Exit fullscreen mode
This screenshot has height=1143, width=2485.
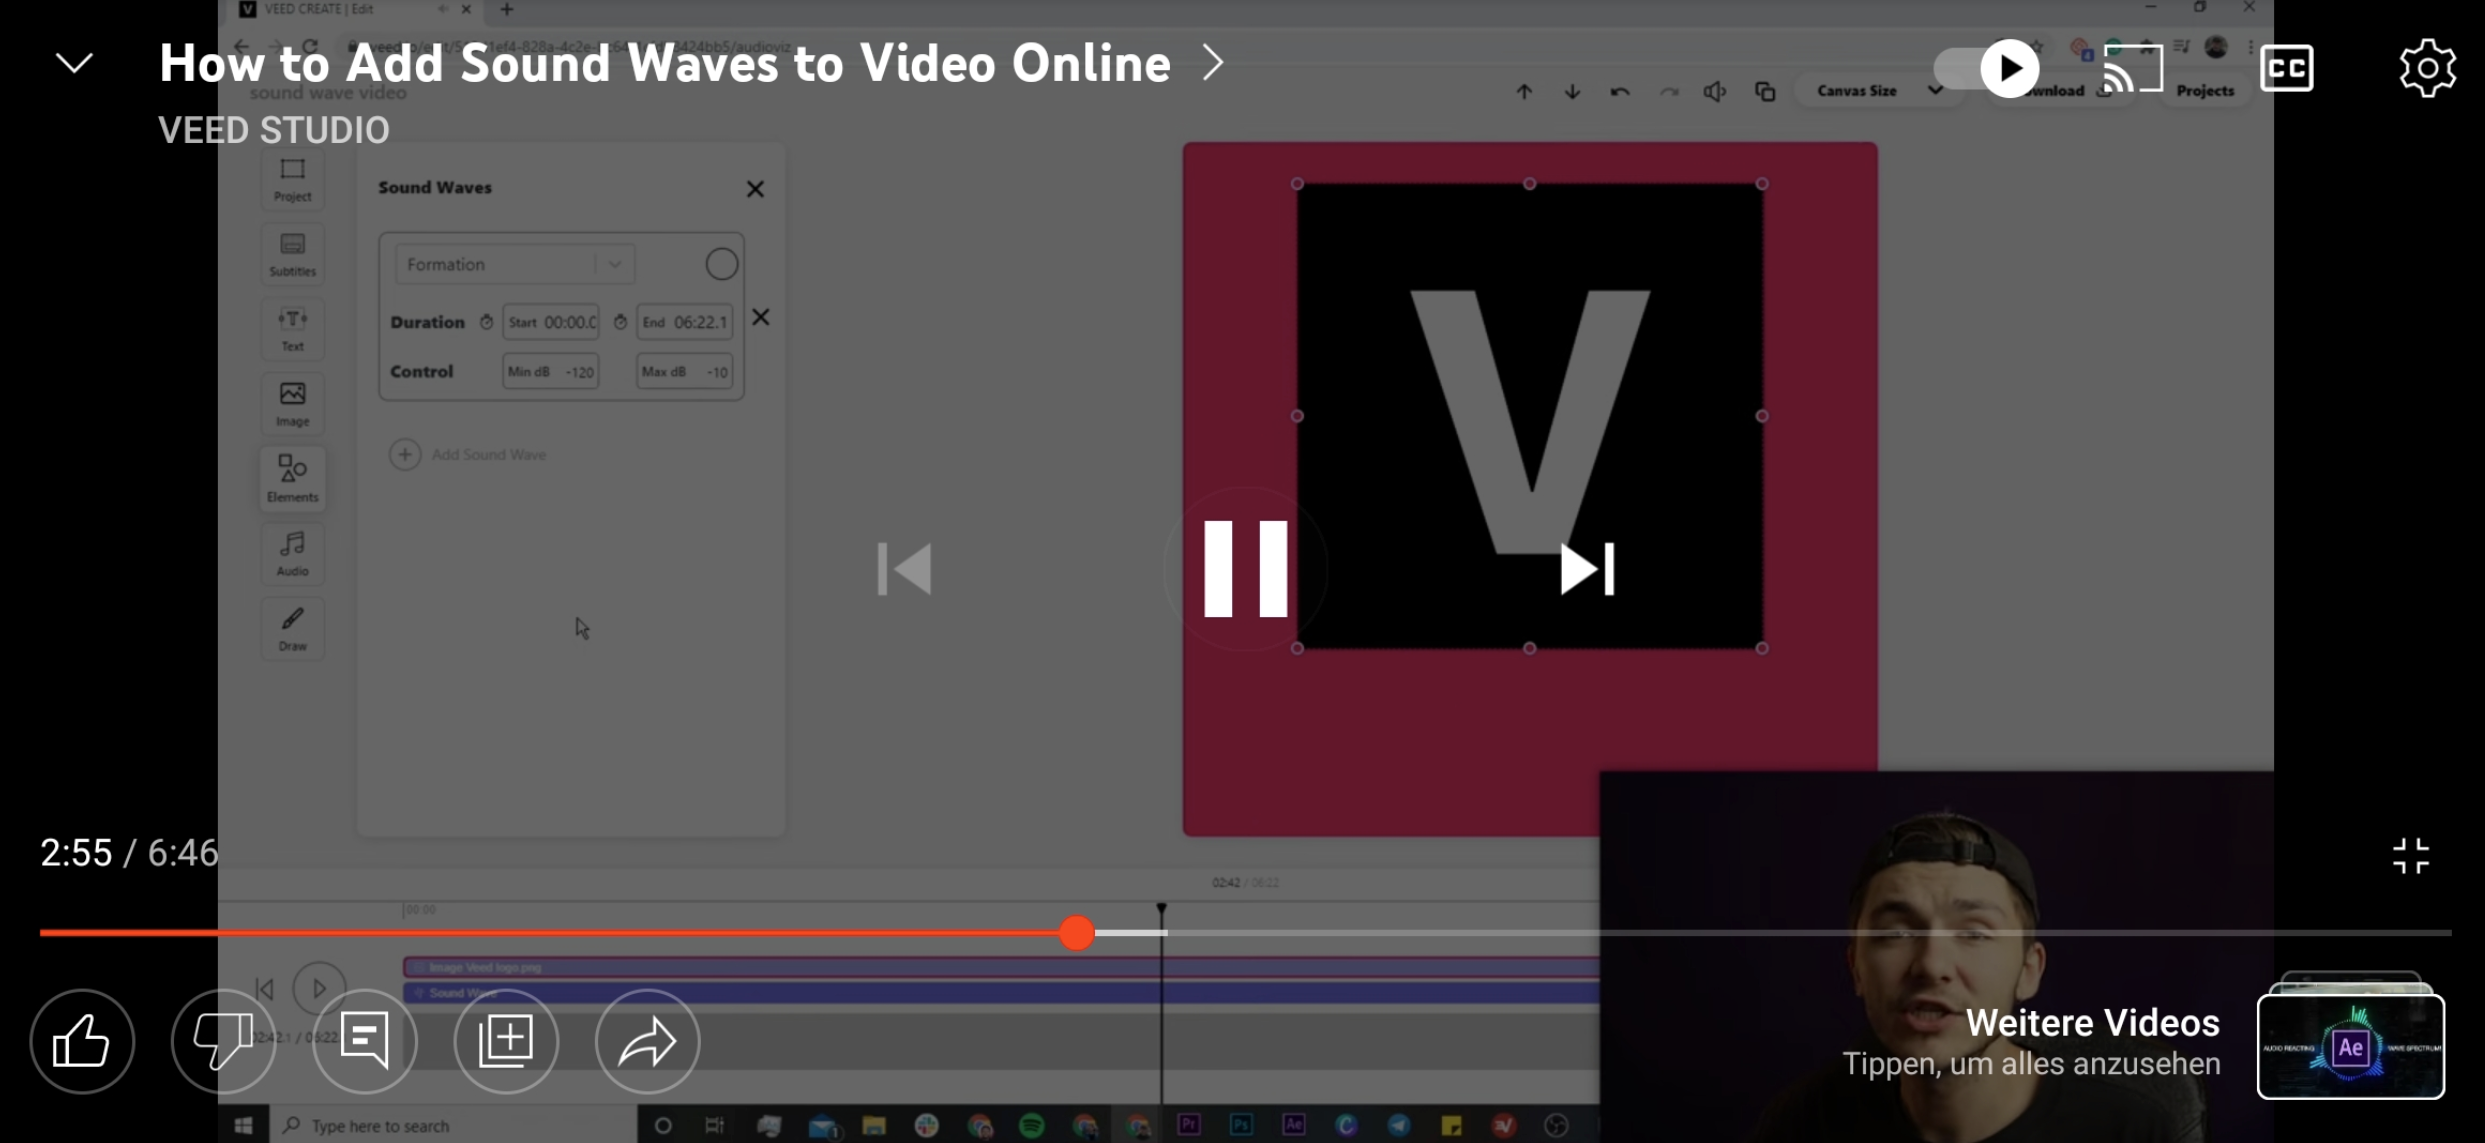(x=2410, y=856)
